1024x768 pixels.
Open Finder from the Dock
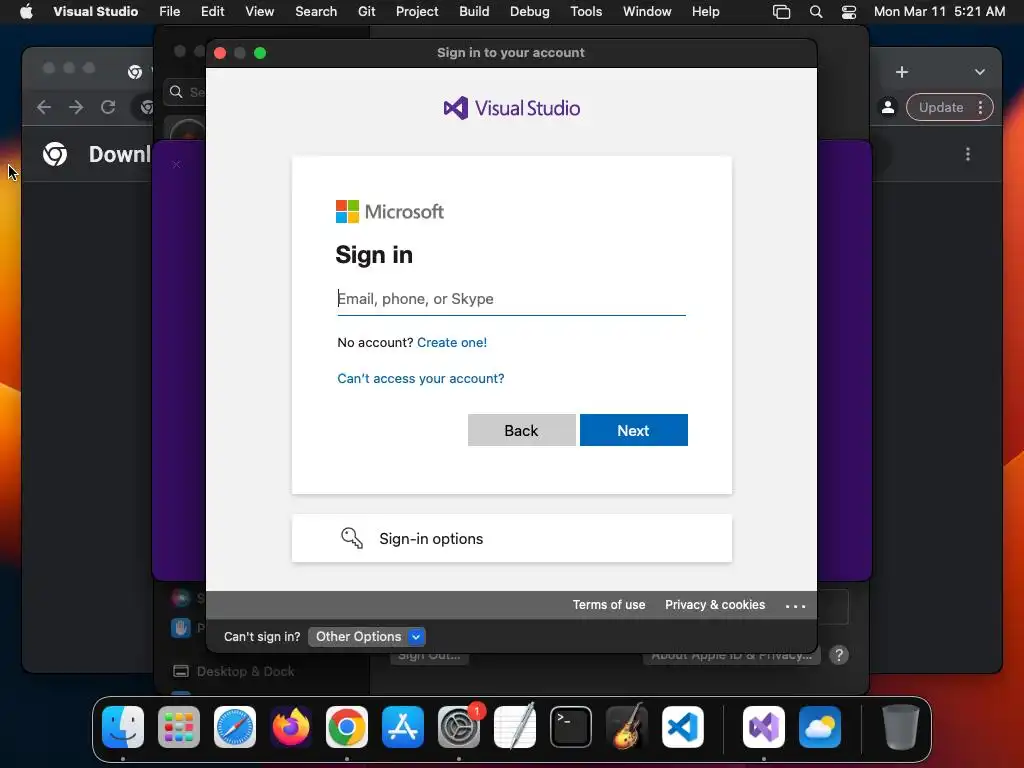click(123, 727)
